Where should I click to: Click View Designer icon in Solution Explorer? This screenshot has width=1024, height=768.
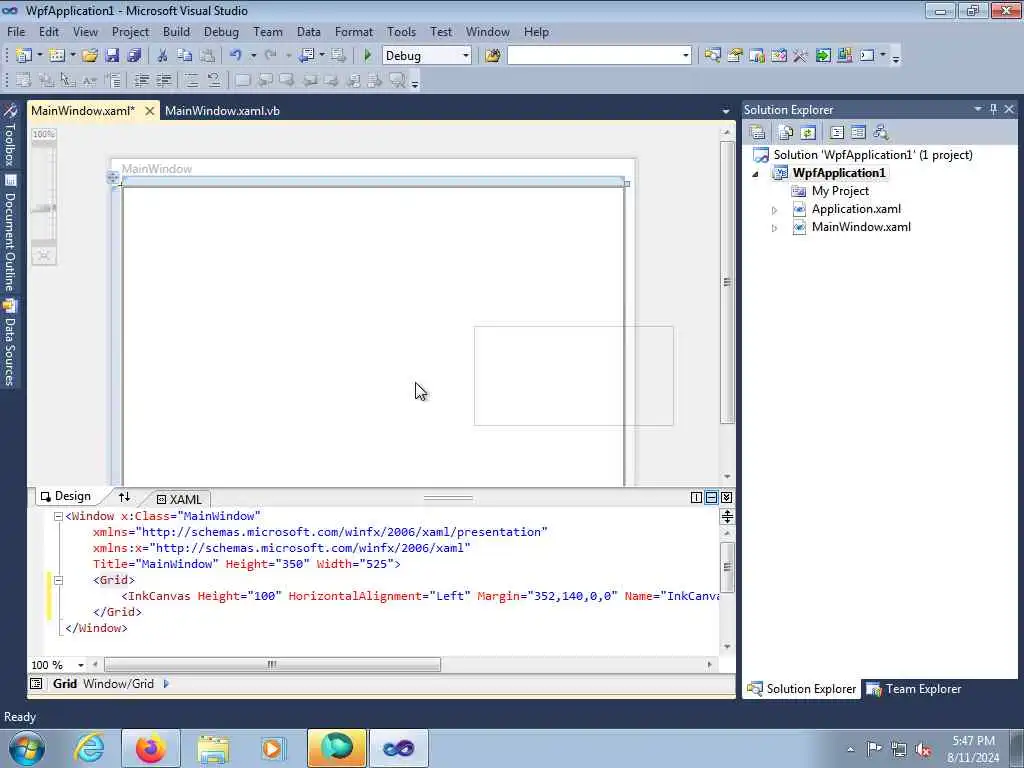point(858,133)
